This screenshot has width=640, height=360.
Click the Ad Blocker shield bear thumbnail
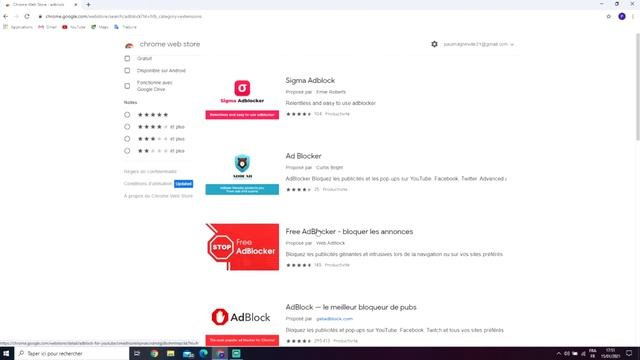coord(242,172)
